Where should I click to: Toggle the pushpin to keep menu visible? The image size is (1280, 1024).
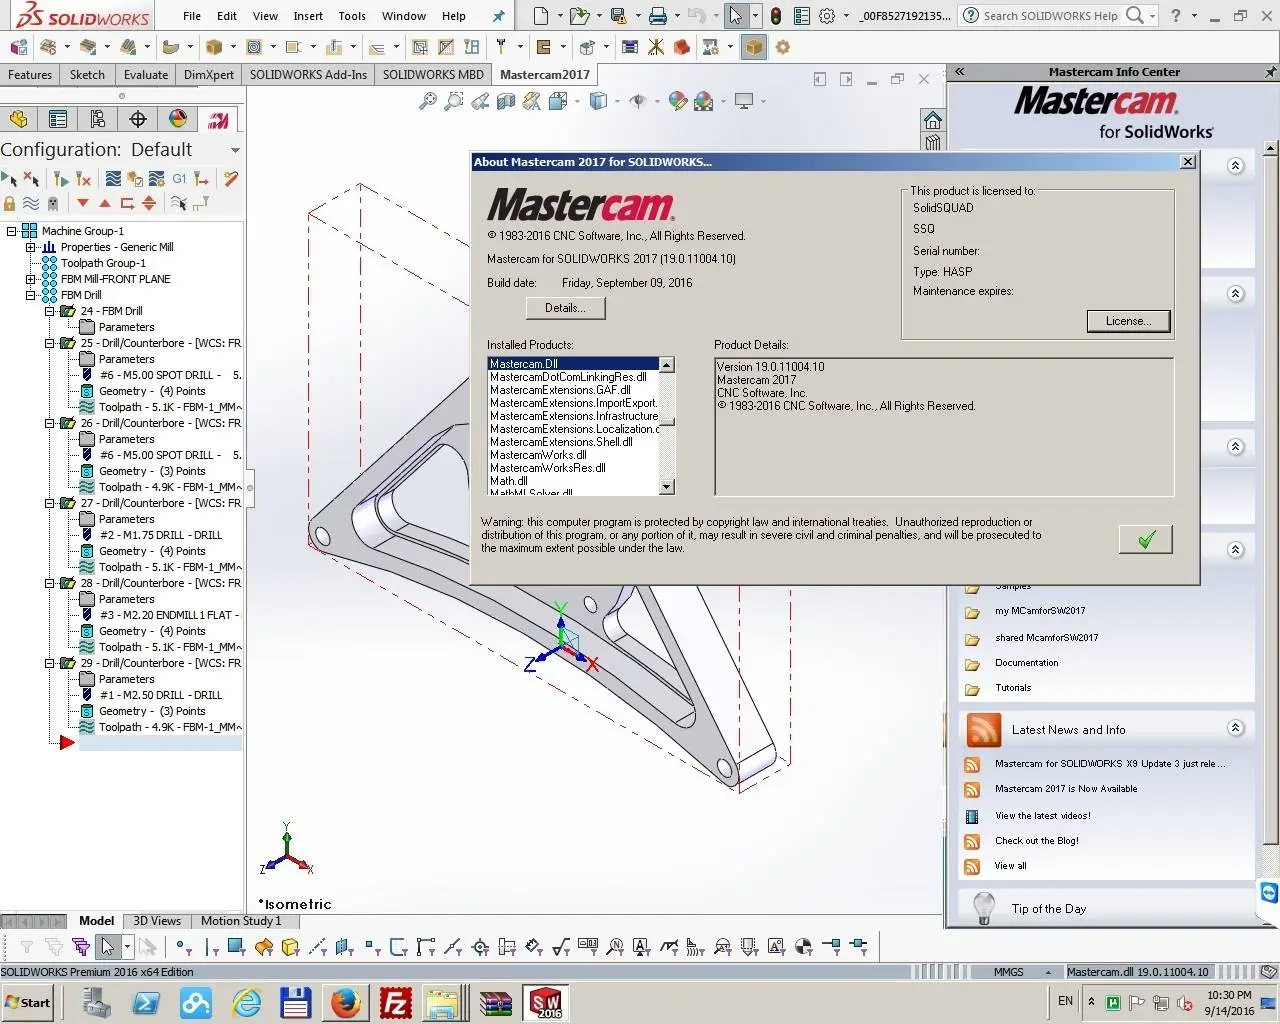pyautogui.click(x=499, y=16)
